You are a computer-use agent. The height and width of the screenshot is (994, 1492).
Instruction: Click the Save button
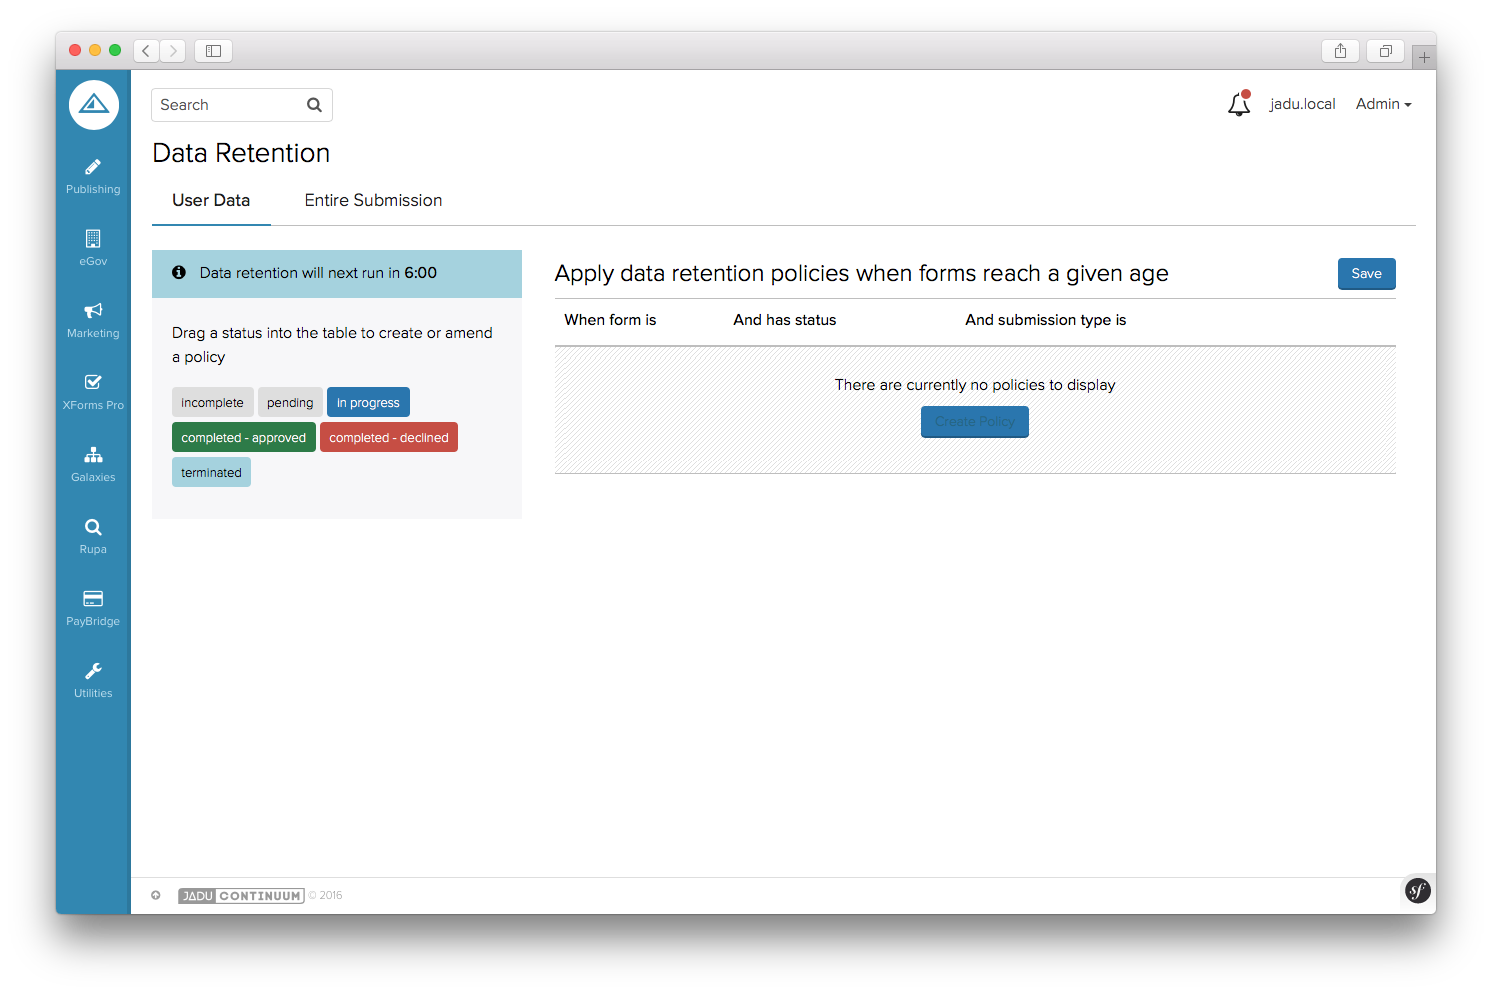[1366, 274]
